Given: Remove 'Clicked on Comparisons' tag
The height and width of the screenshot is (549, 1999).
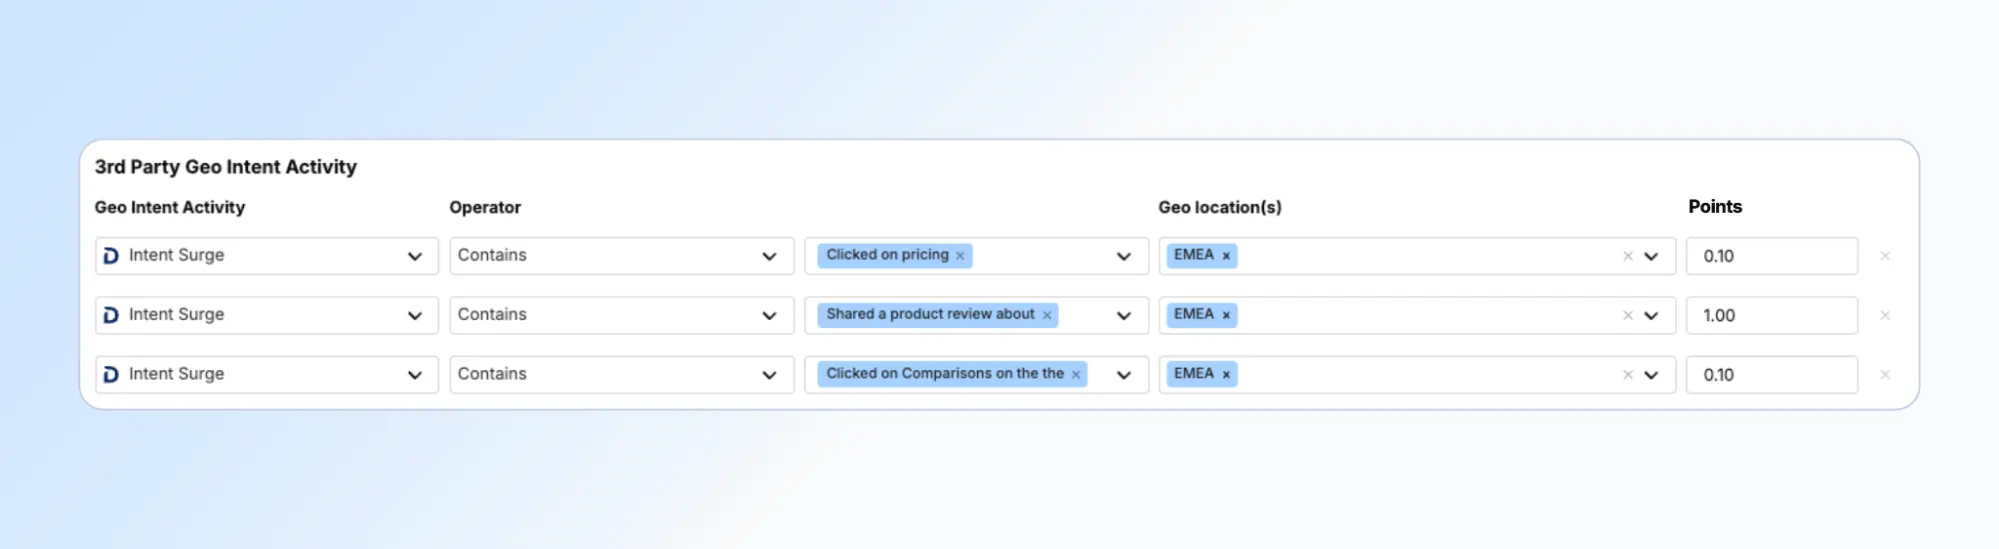Looking at the screenshot, I should coord(1076,374).
